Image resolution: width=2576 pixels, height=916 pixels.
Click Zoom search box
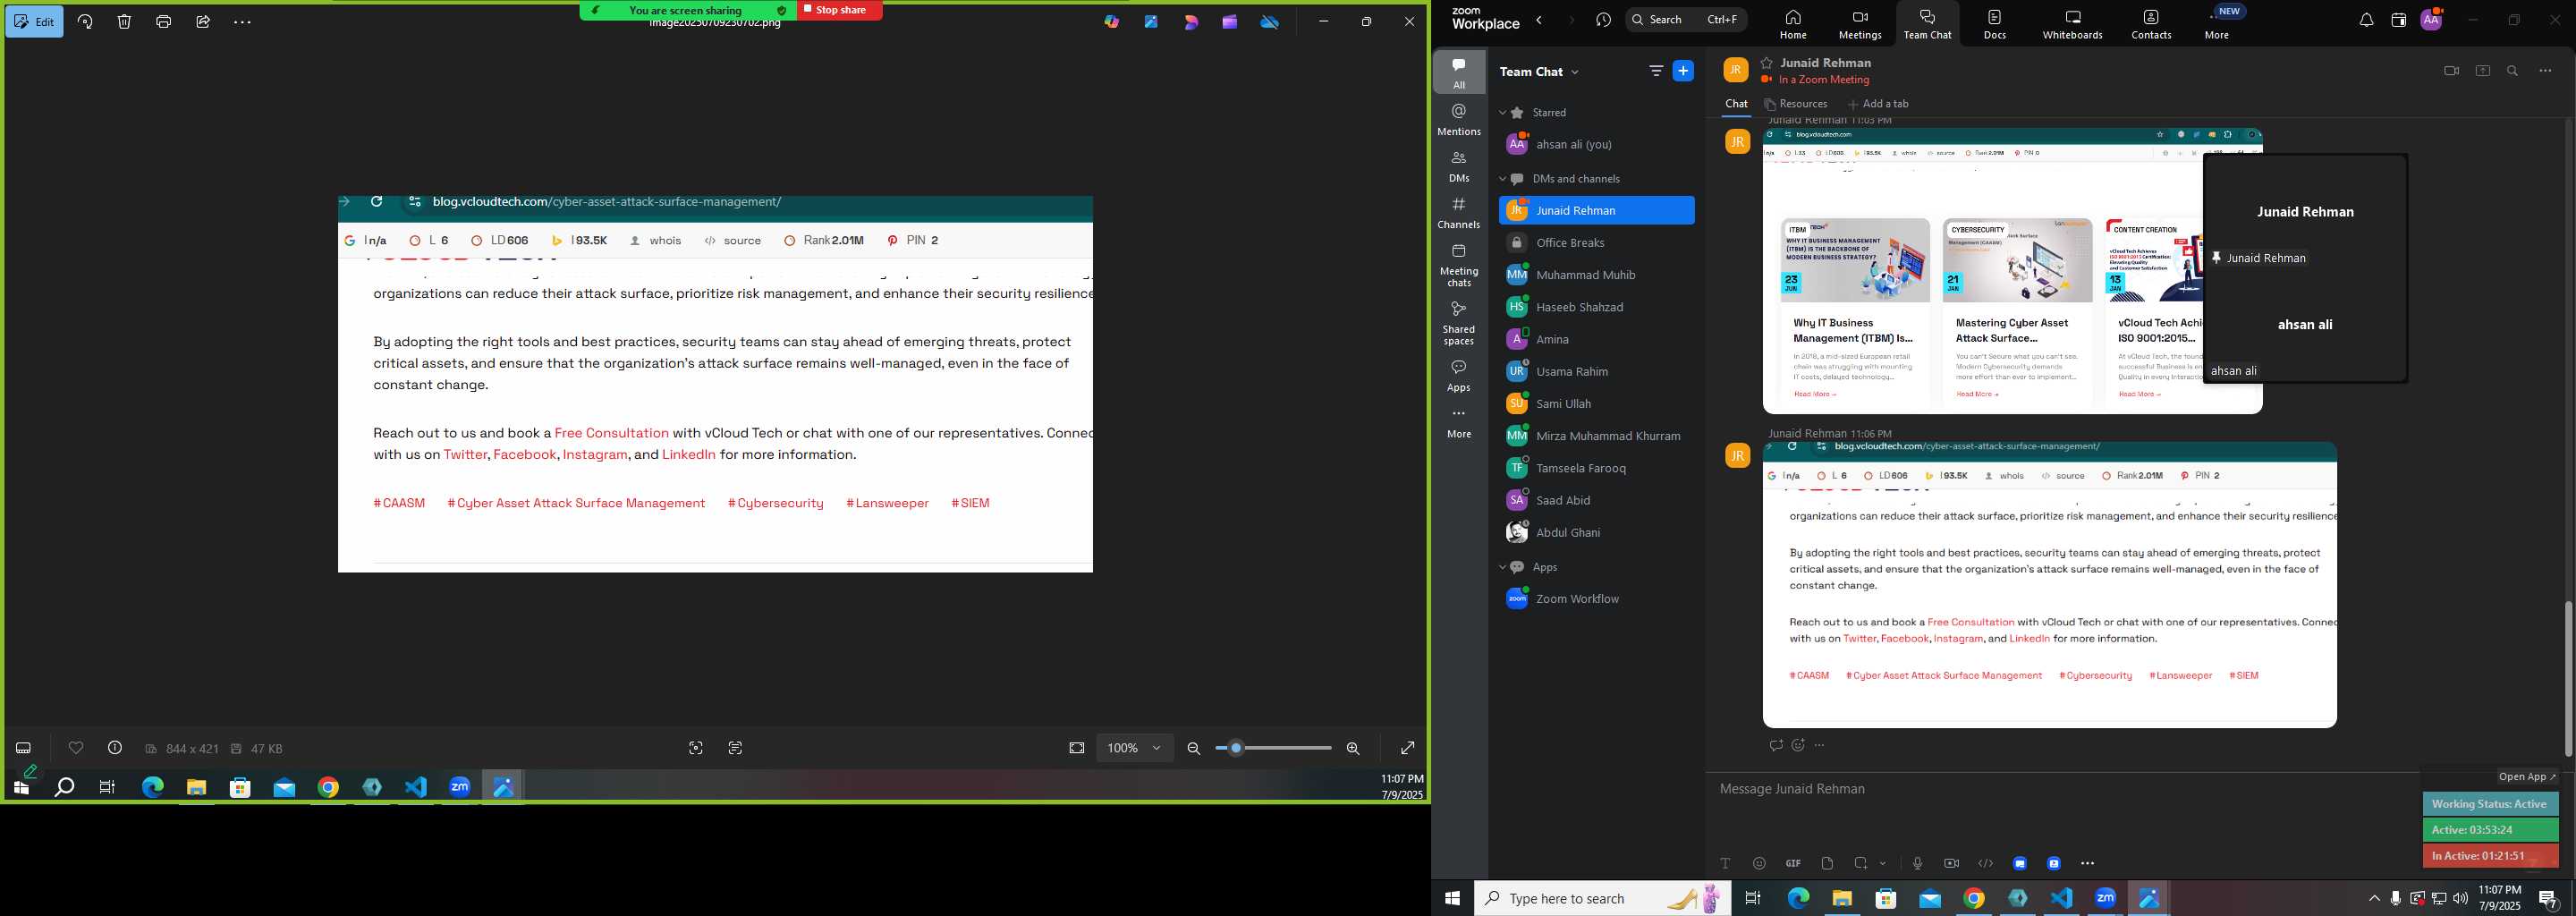tap(1686, 19)
